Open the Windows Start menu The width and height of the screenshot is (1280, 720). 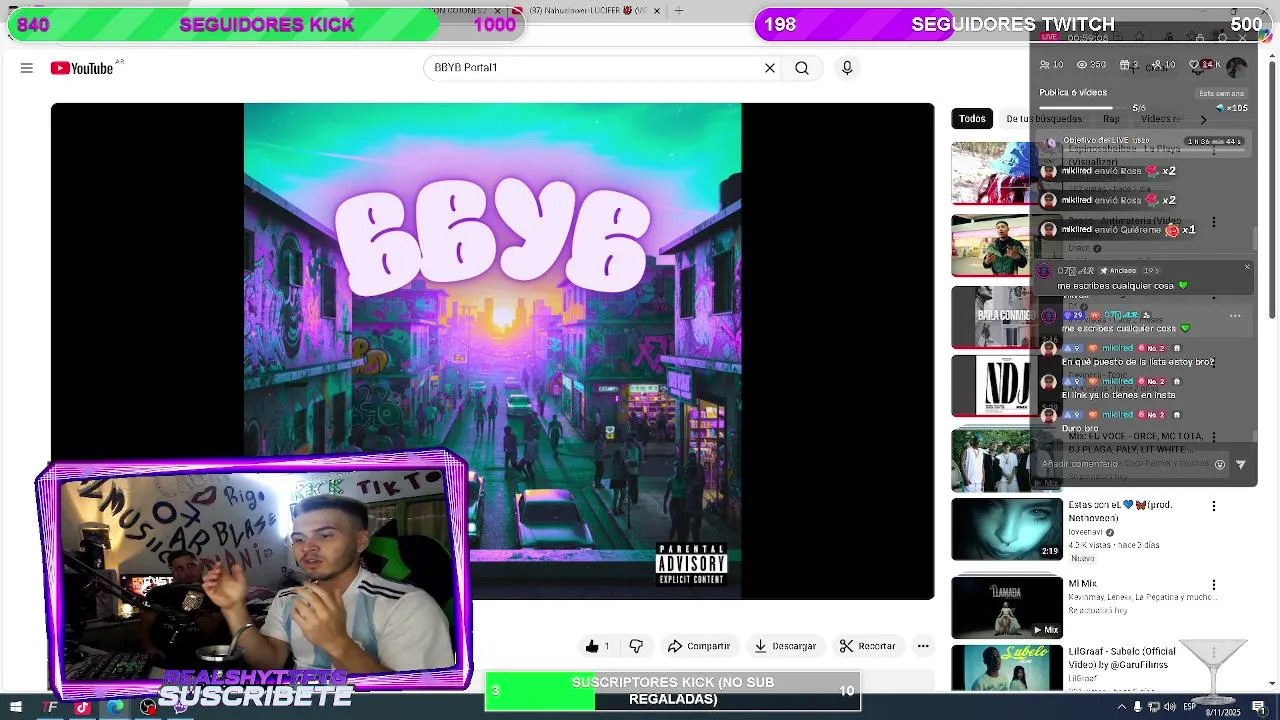pyautogui.click(x=16, y=707)
